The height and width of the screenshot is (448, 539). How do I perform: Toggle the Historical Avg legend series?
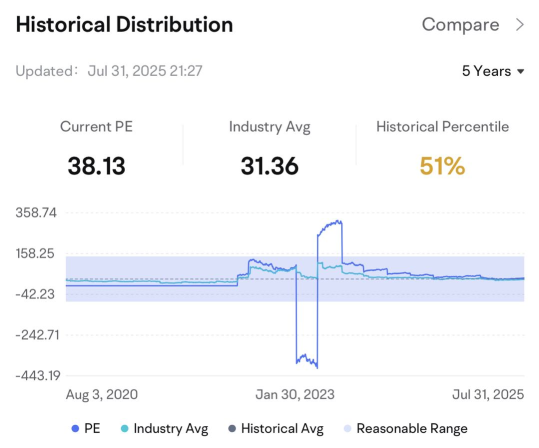[x=276, y=428]
